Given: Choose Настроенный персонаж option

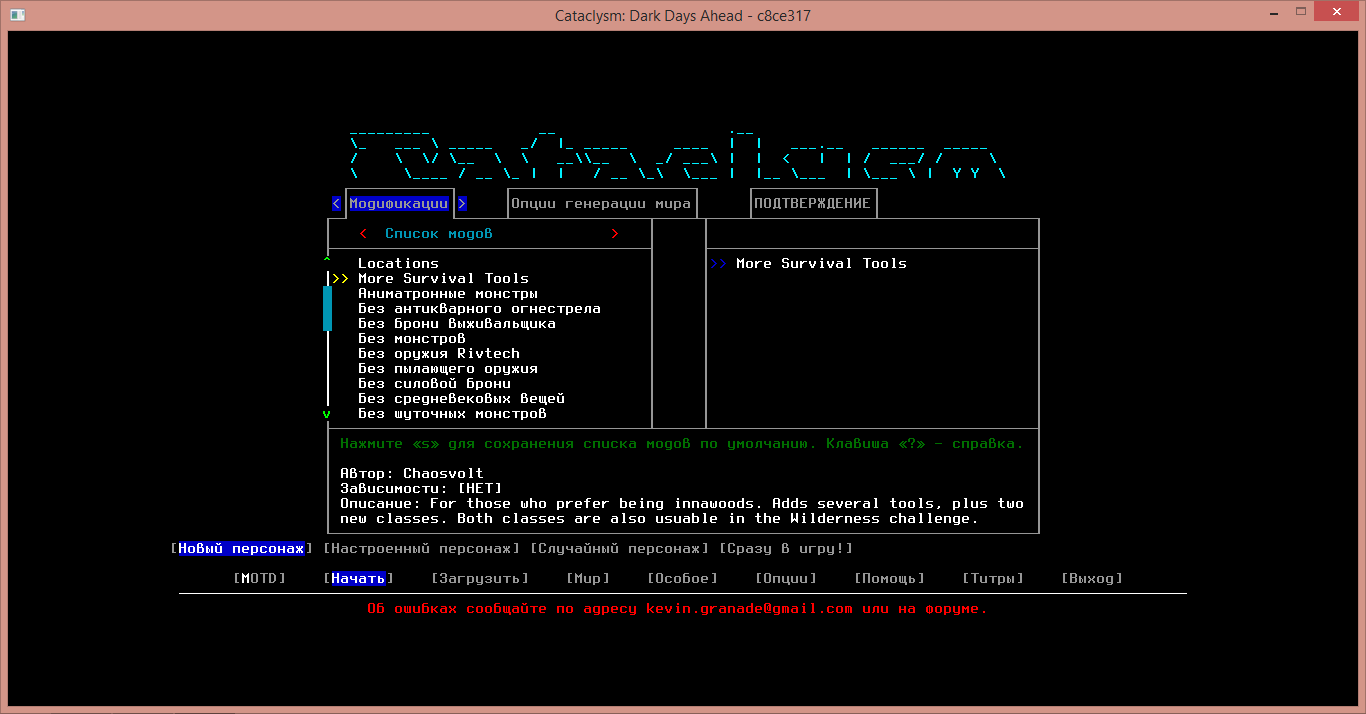Looking at the screenshot, I should pyautogui.click(x=422, y=548).
